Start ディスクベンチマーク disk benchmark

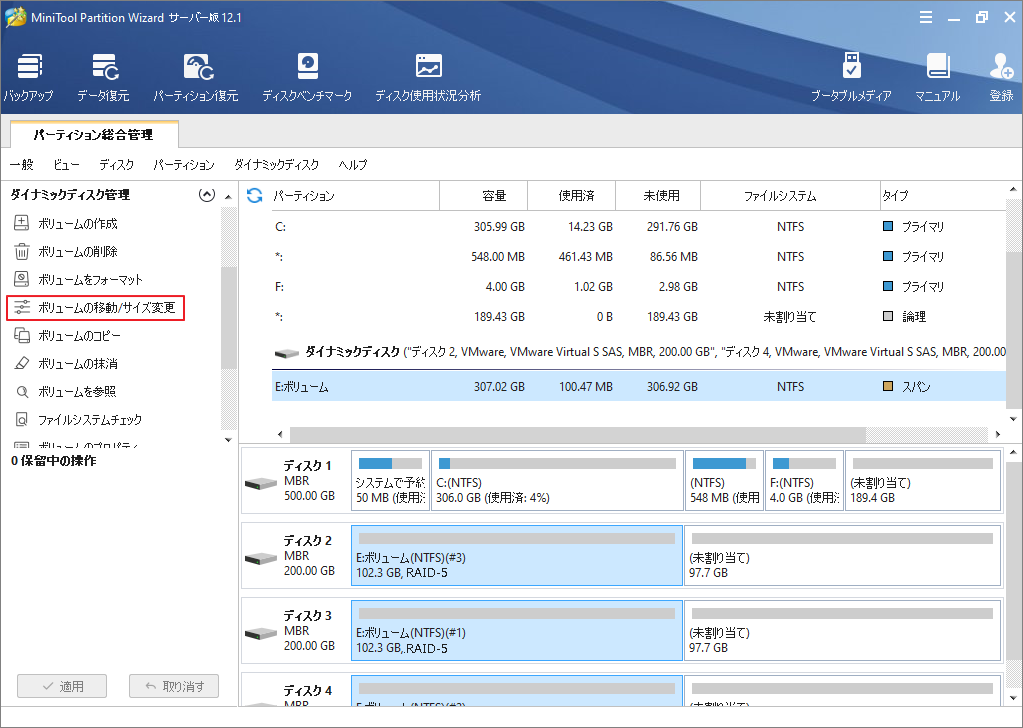307,77
